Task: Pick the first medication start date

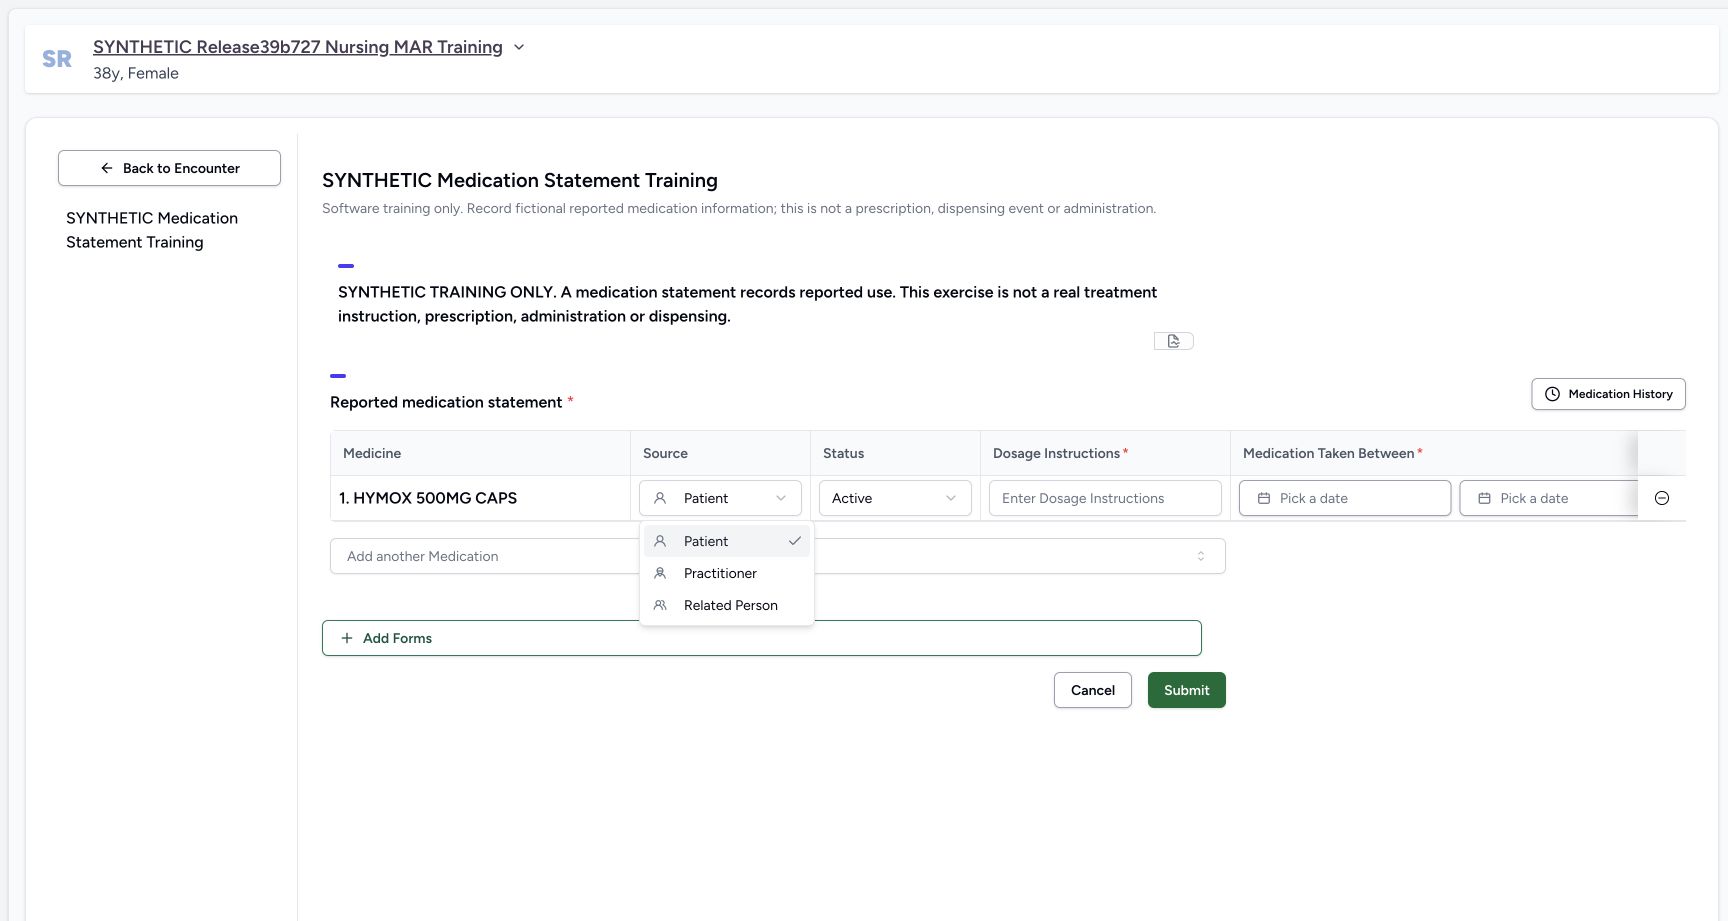Action: click(1344, 498)
